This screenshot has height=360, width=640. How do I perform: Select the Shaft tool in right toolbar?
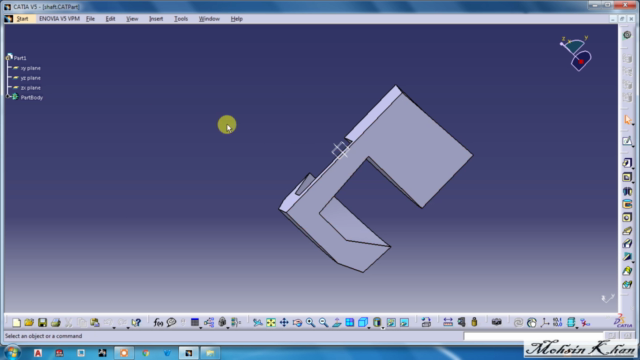coord(627,191)
